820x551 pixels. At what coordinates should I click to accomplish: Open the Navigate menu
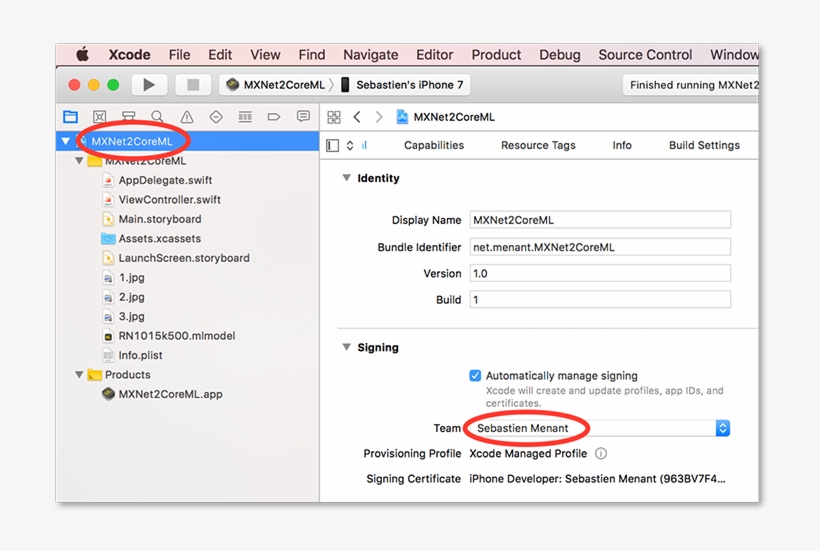click(370, 55)
